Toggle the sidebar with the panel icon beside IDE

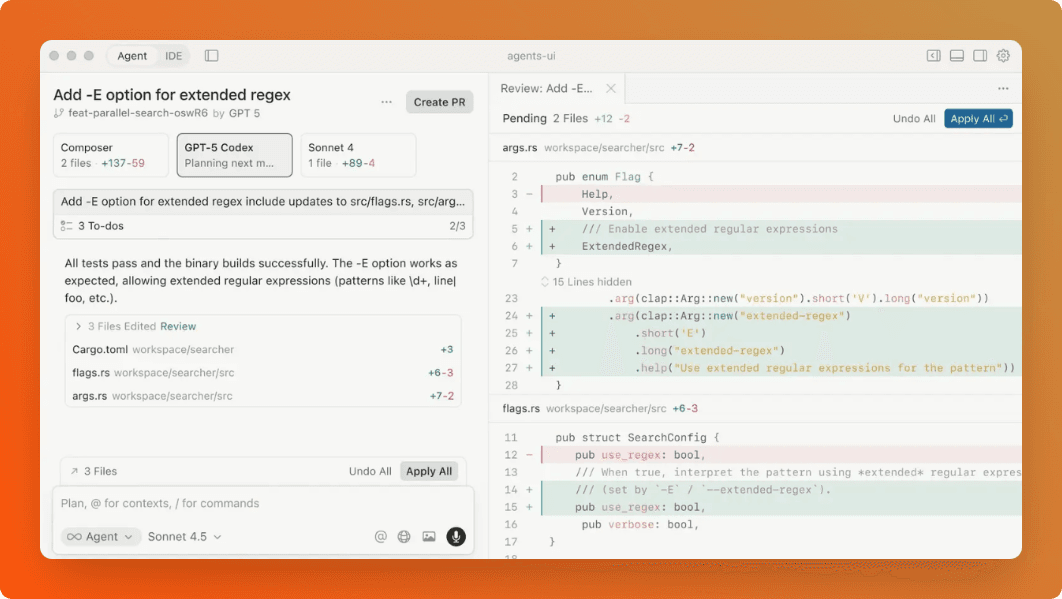click(x=211, y=56)
